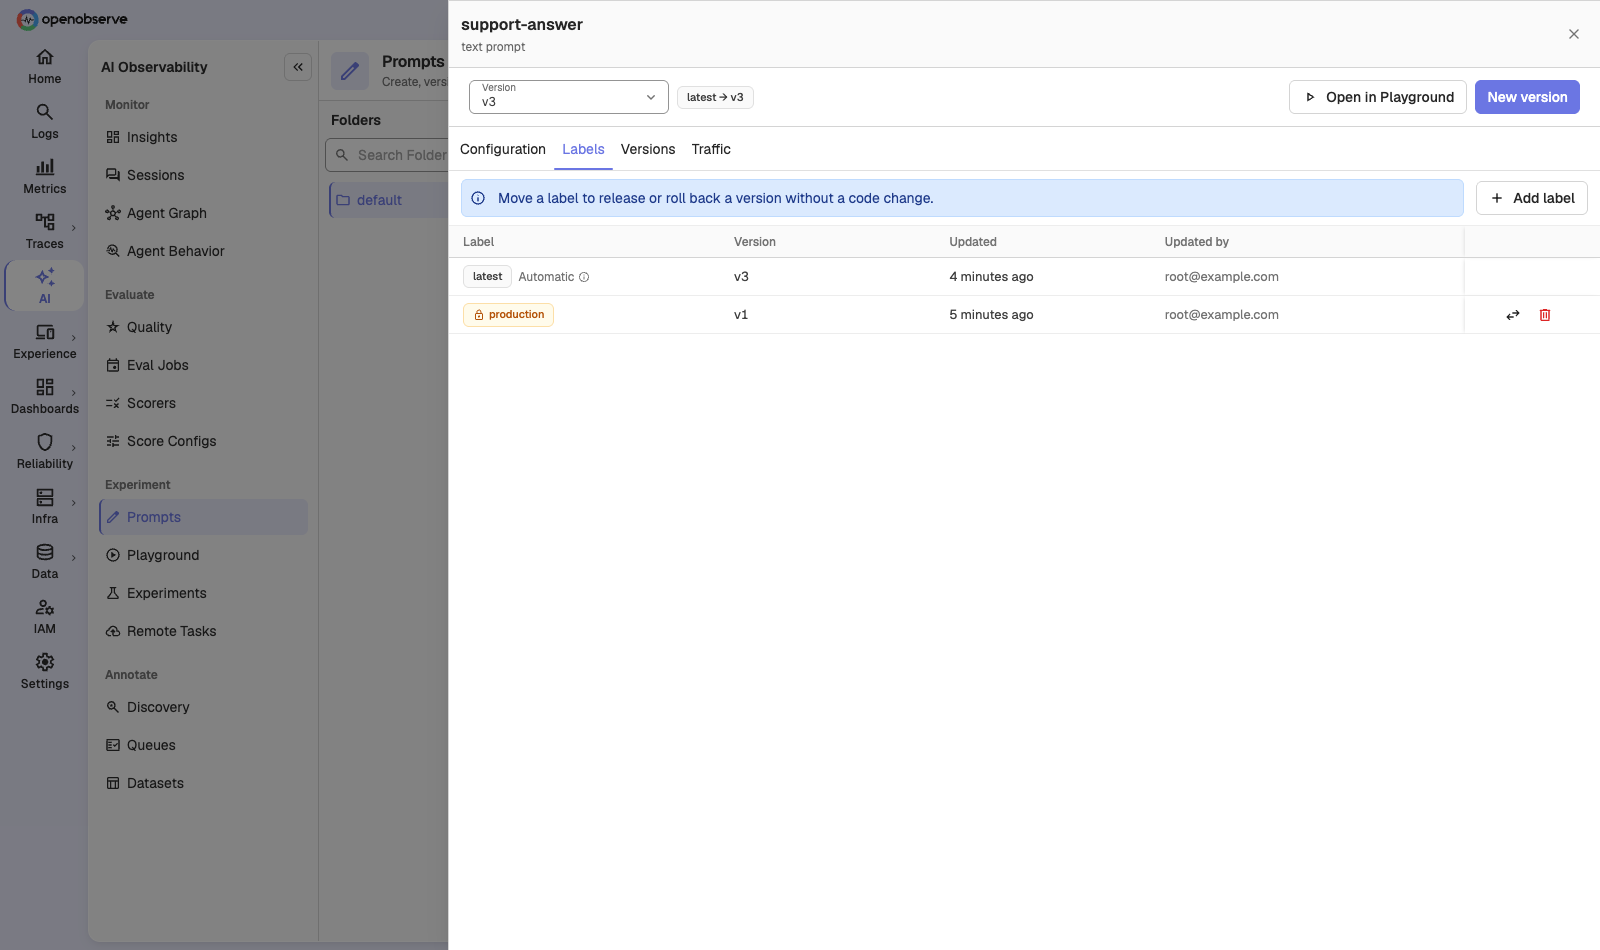This screenshot has width=1600, height=950.
Task: Close the support-answer panel
Action: click(1574, 34)
